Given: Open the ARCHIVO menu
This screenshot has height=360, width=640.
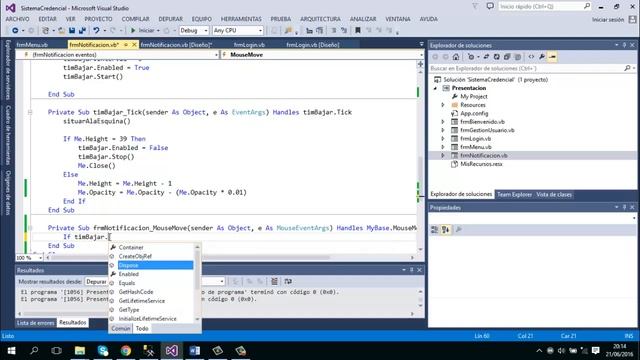Looking at the screenshot, I should 18,19.
